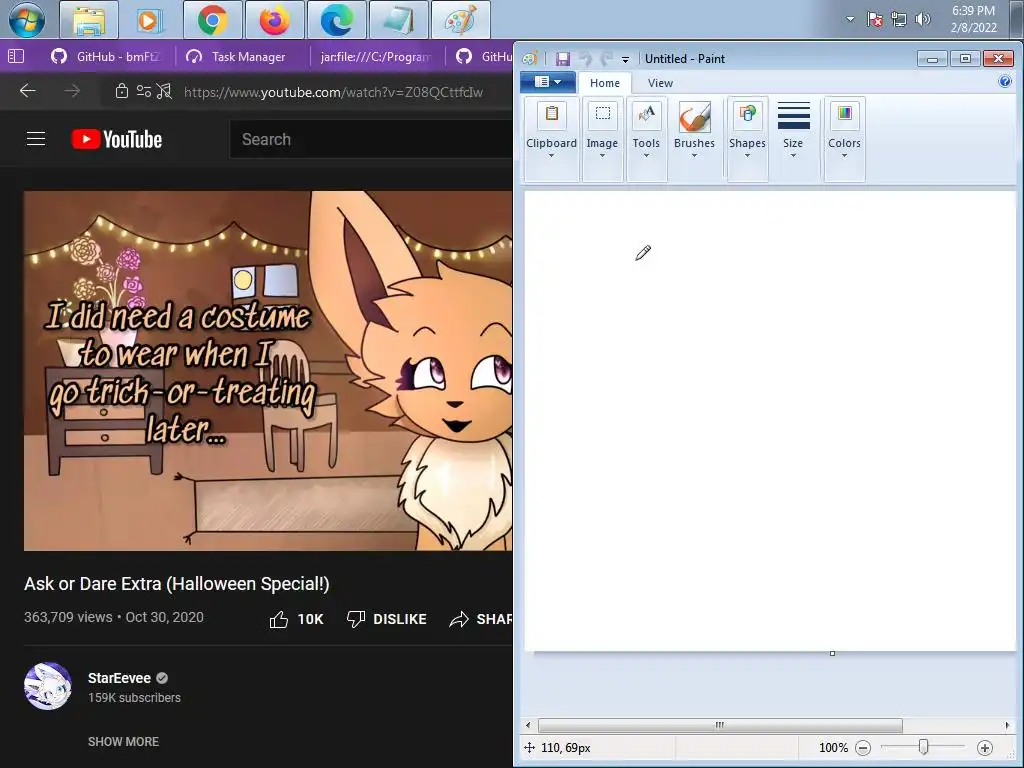Go back with the browser back arrow

point(27,91)
